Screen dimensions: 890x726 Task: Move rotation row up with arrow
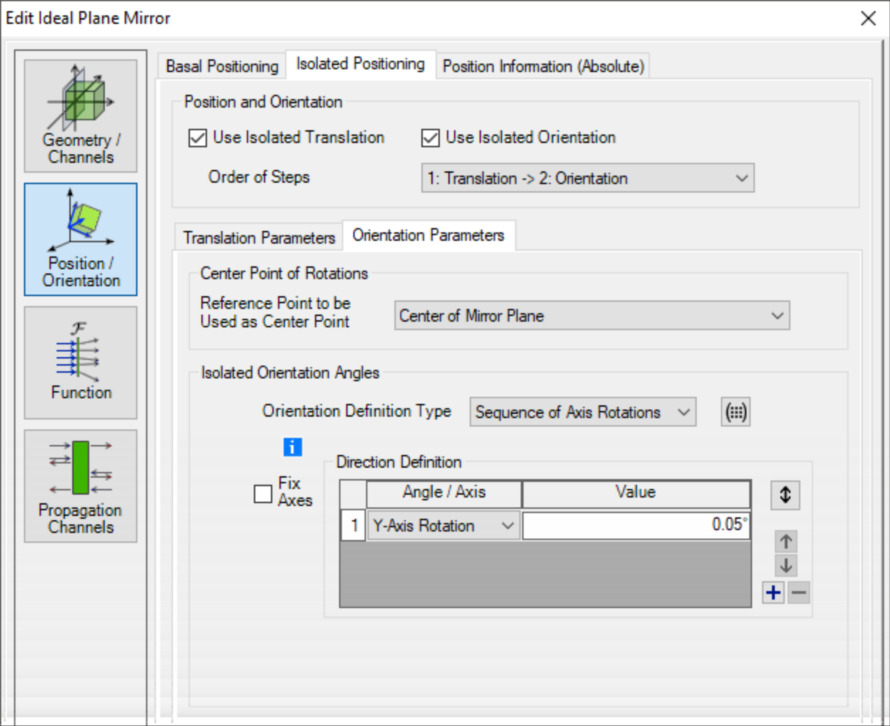click(x=786, y=542)
